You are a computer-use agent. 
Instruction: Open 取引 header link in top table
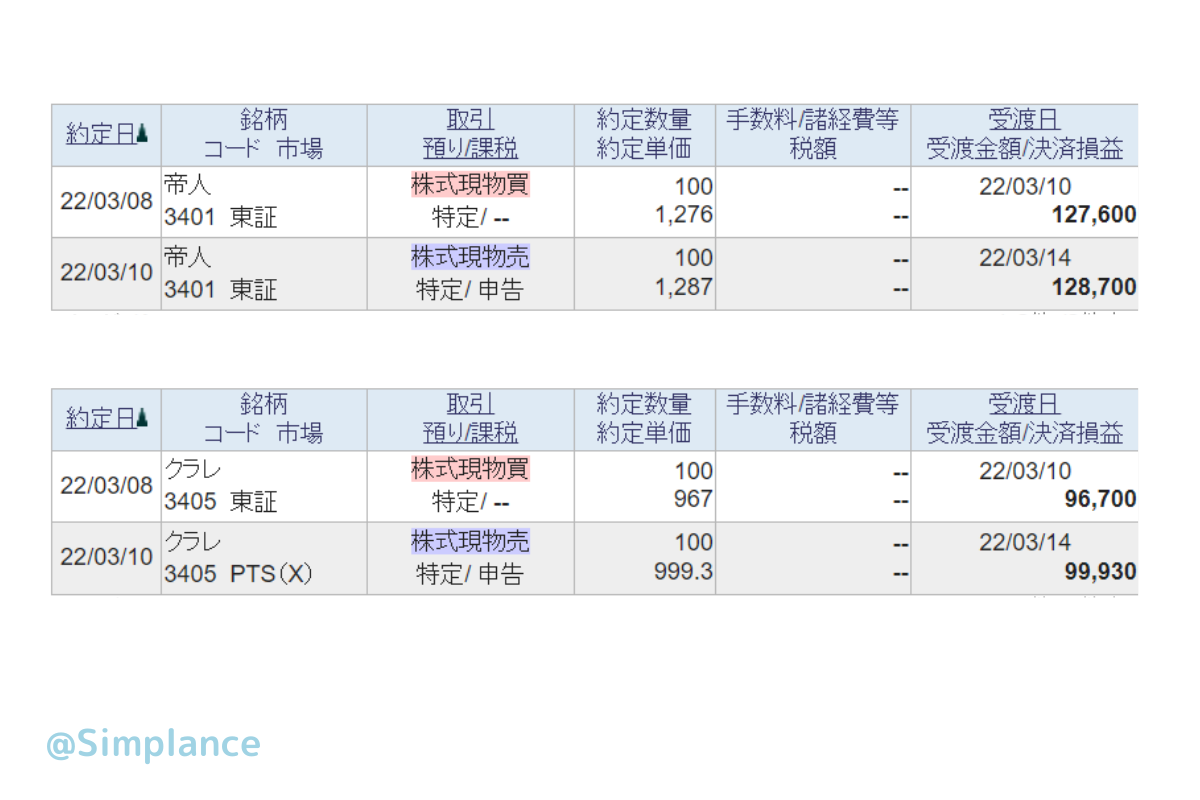point(470,121)
